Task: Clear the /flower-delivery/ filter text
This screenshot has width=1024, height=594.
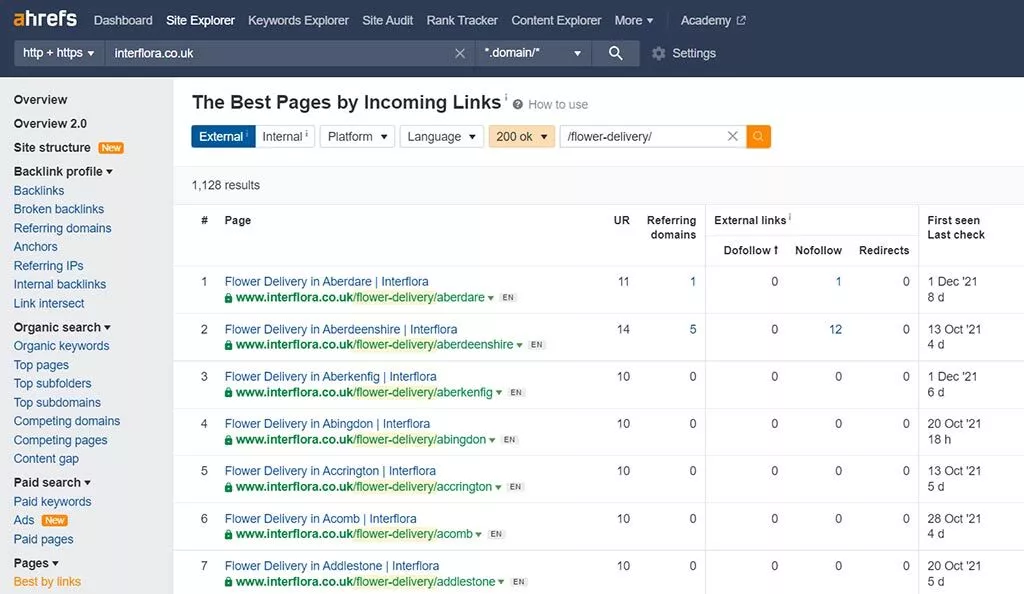Action: click(x=732, y=136)
